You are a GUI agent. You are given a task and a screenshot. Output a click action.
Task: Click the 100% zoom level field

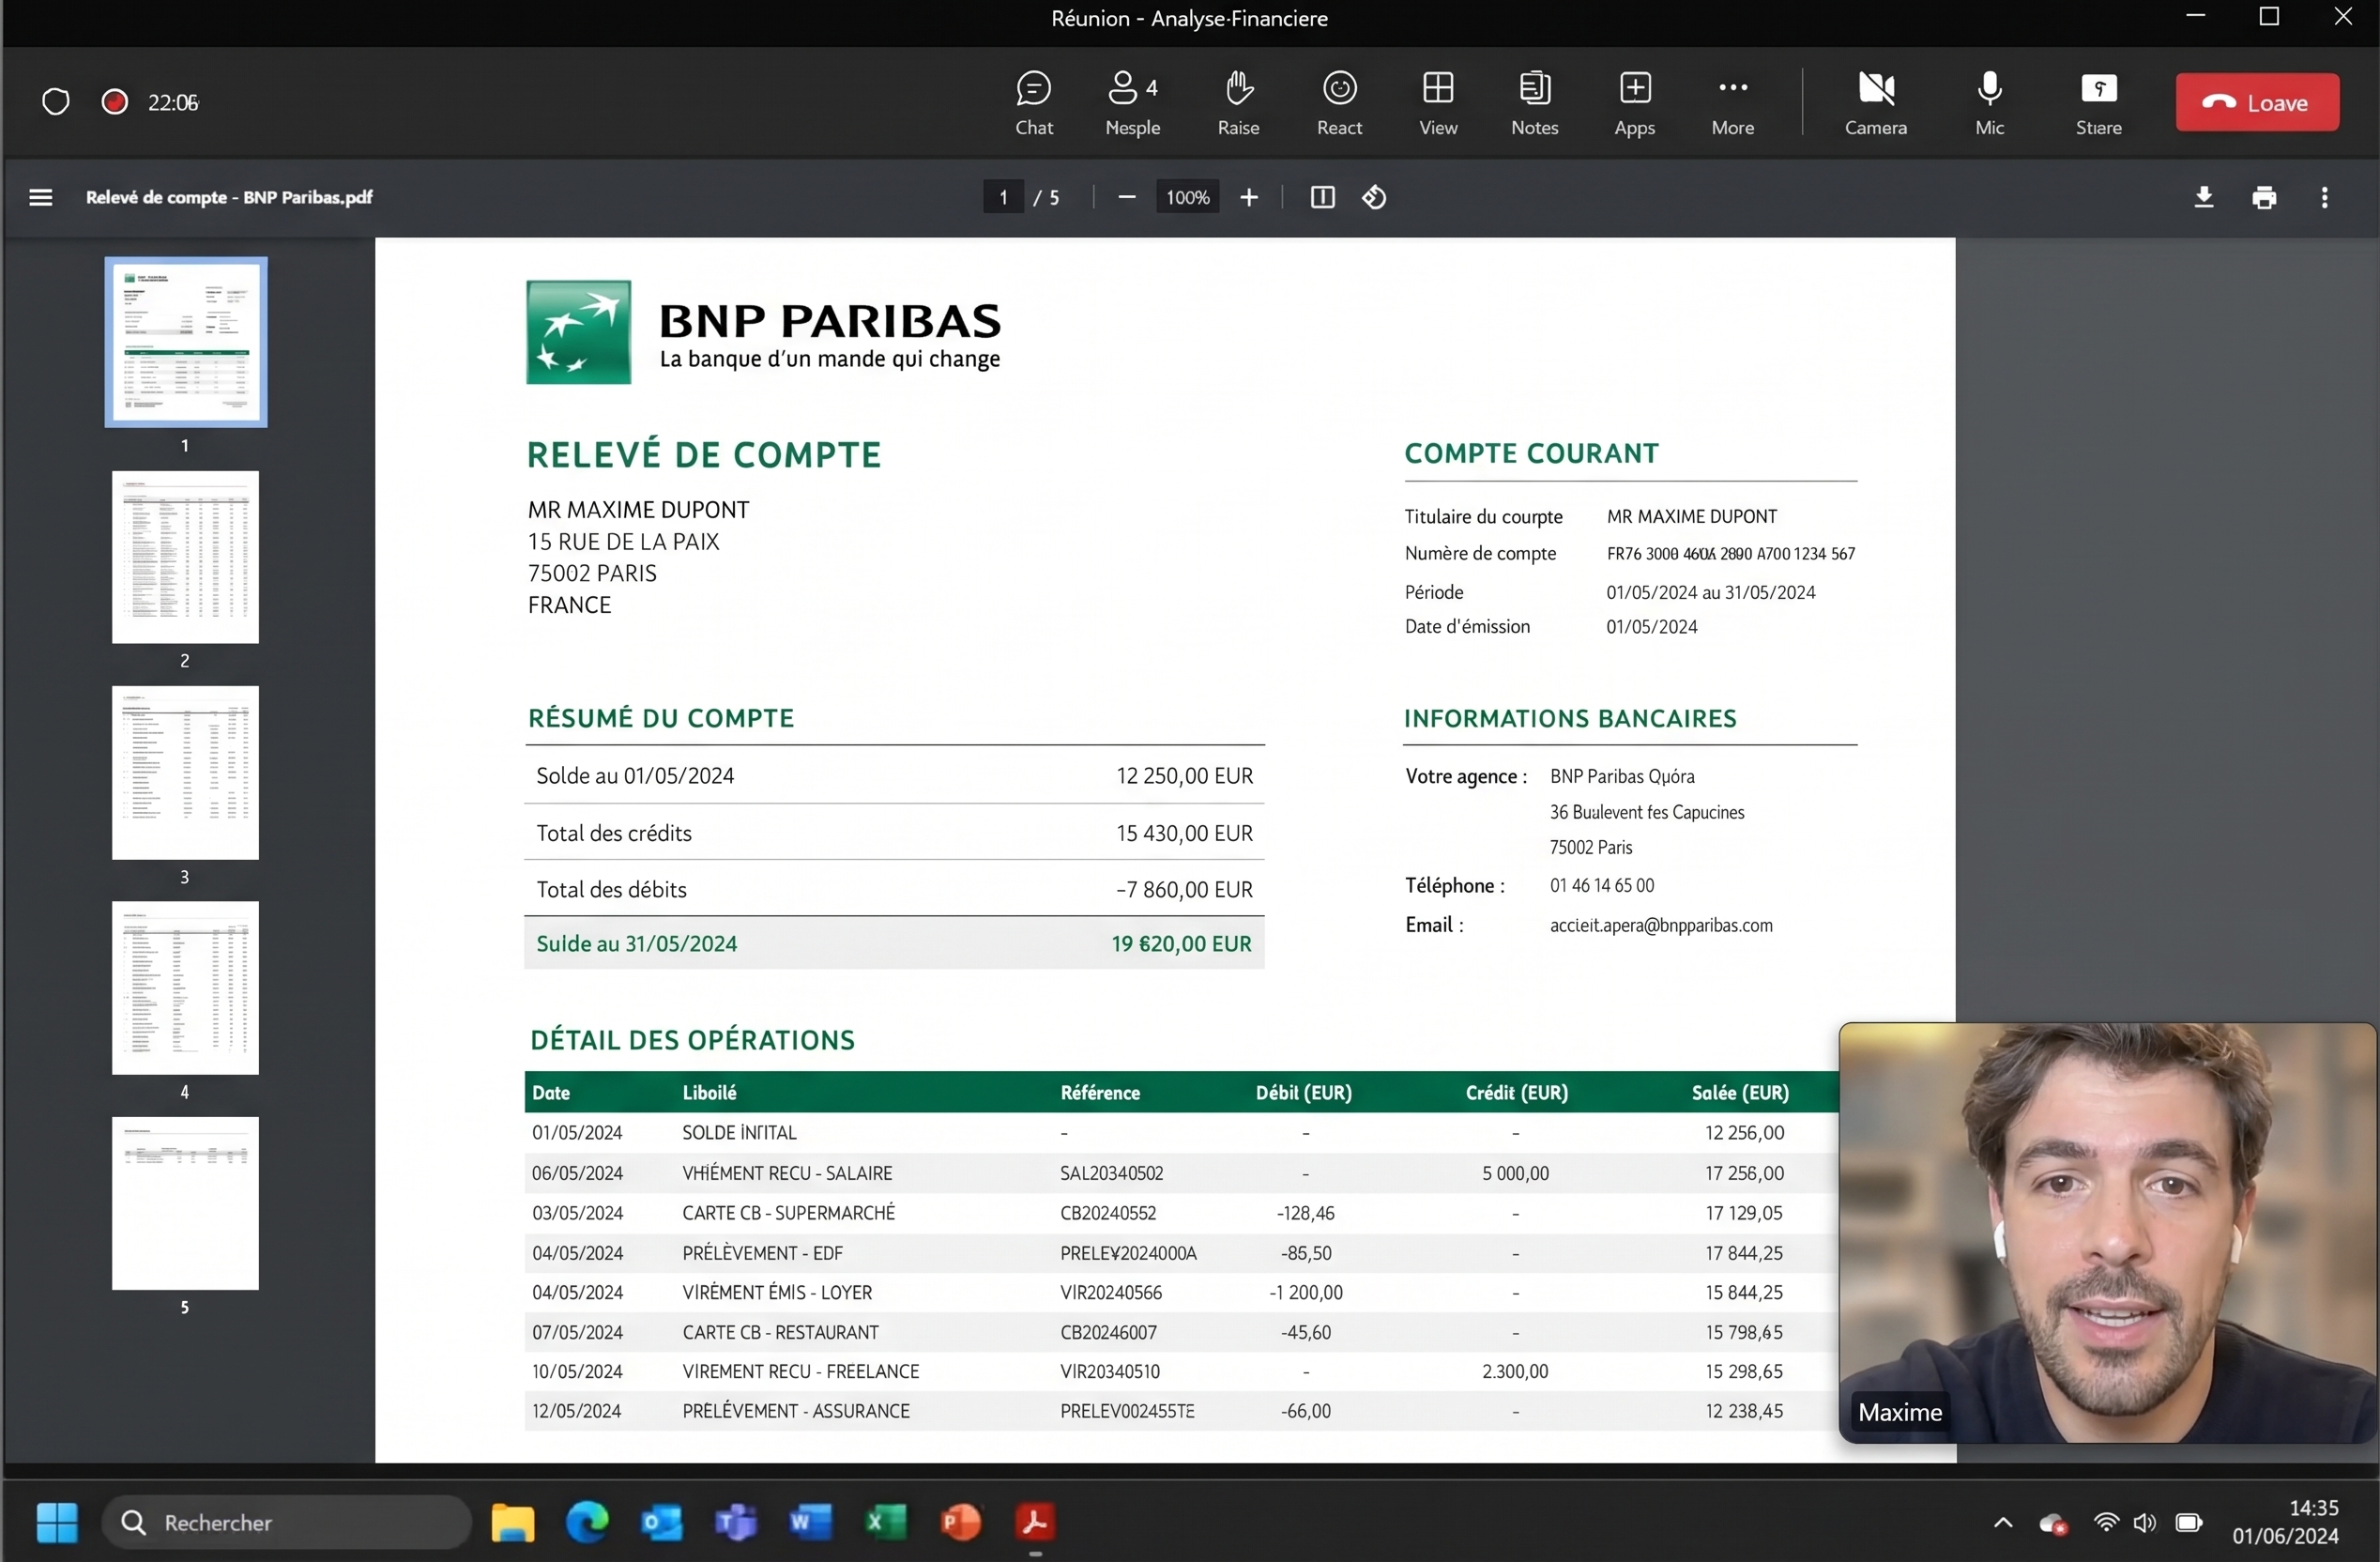[1187, 197]
